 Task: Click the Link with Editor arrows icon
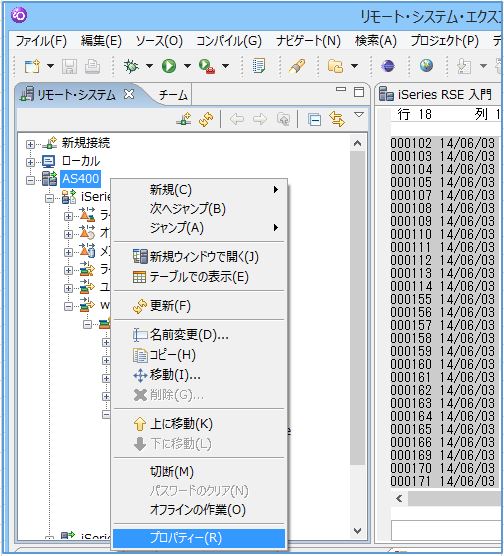click(337, 119)
